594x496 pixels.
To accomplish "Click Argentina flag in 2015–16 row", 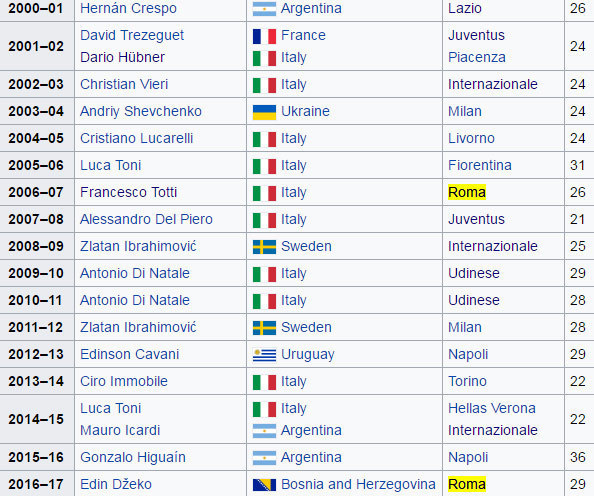I will coord(264,458).
